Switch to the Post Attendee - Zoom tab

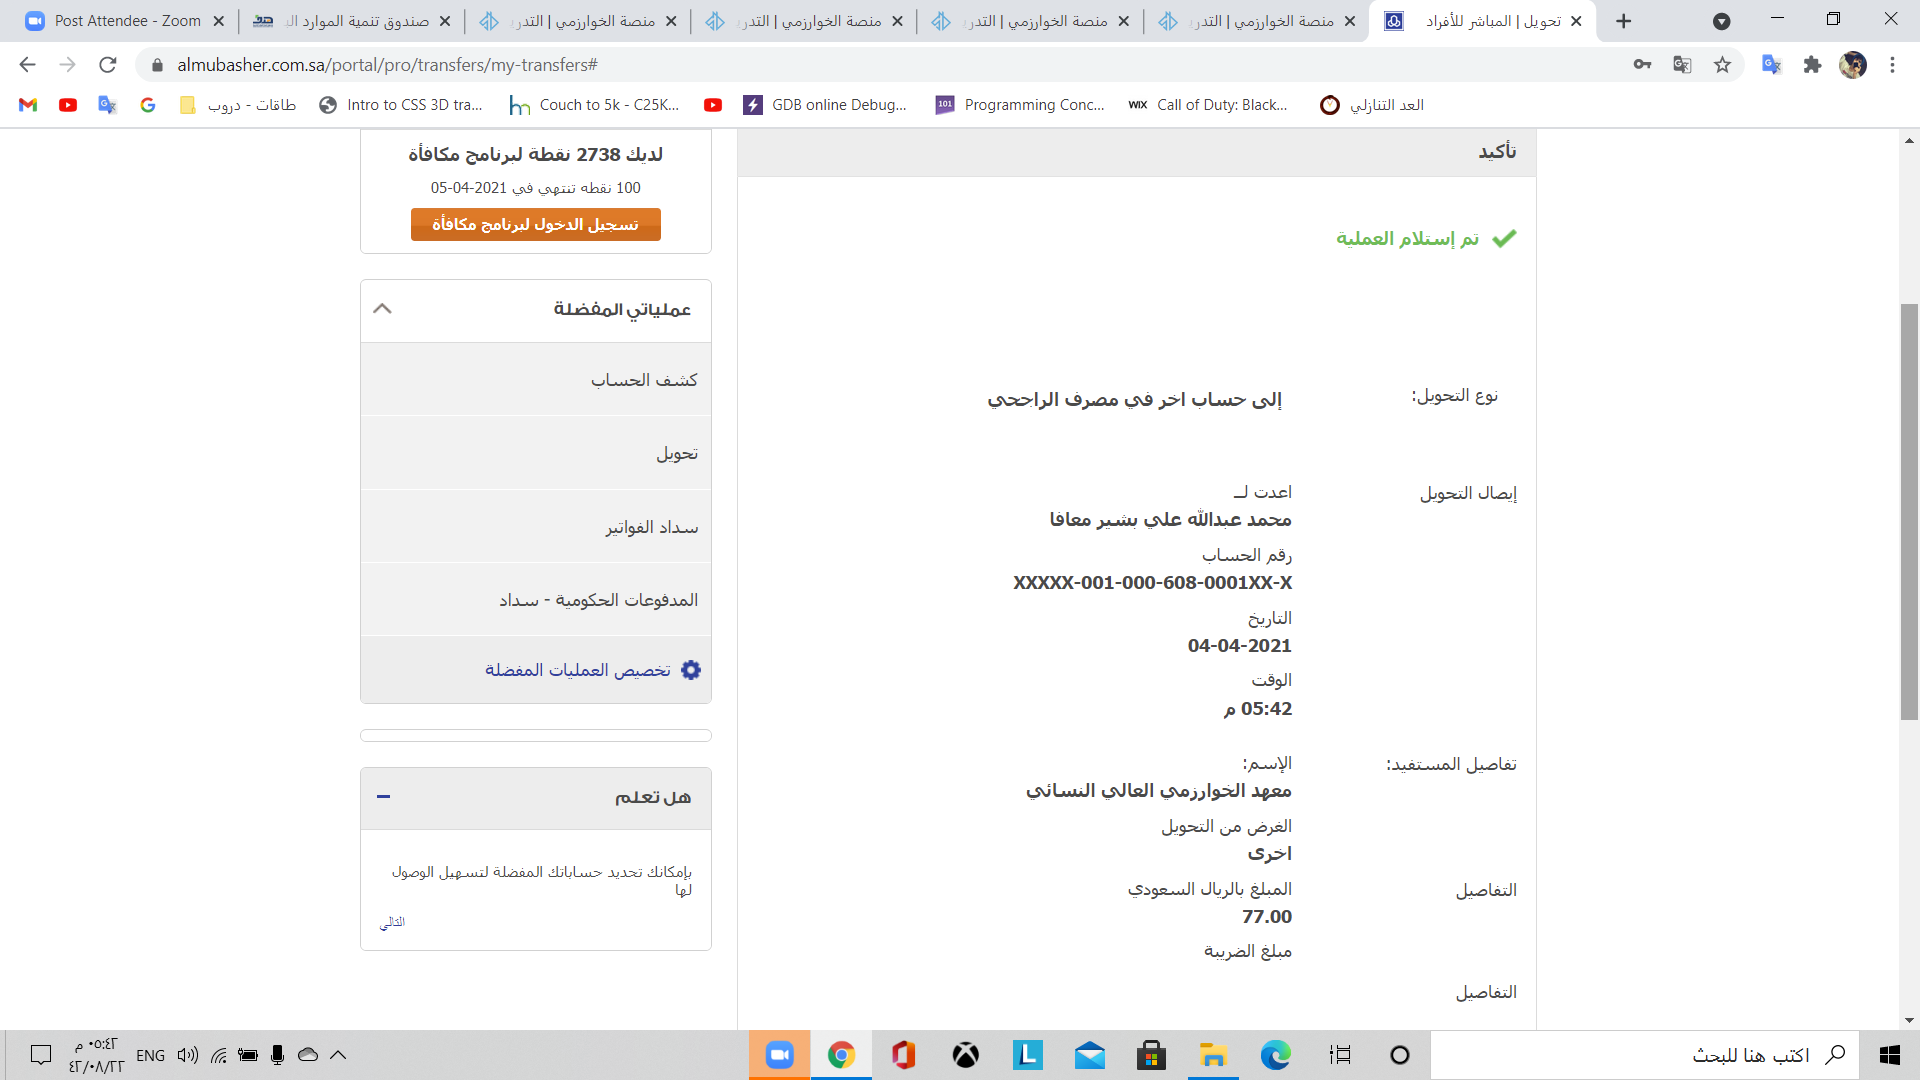tap(125, 21)
